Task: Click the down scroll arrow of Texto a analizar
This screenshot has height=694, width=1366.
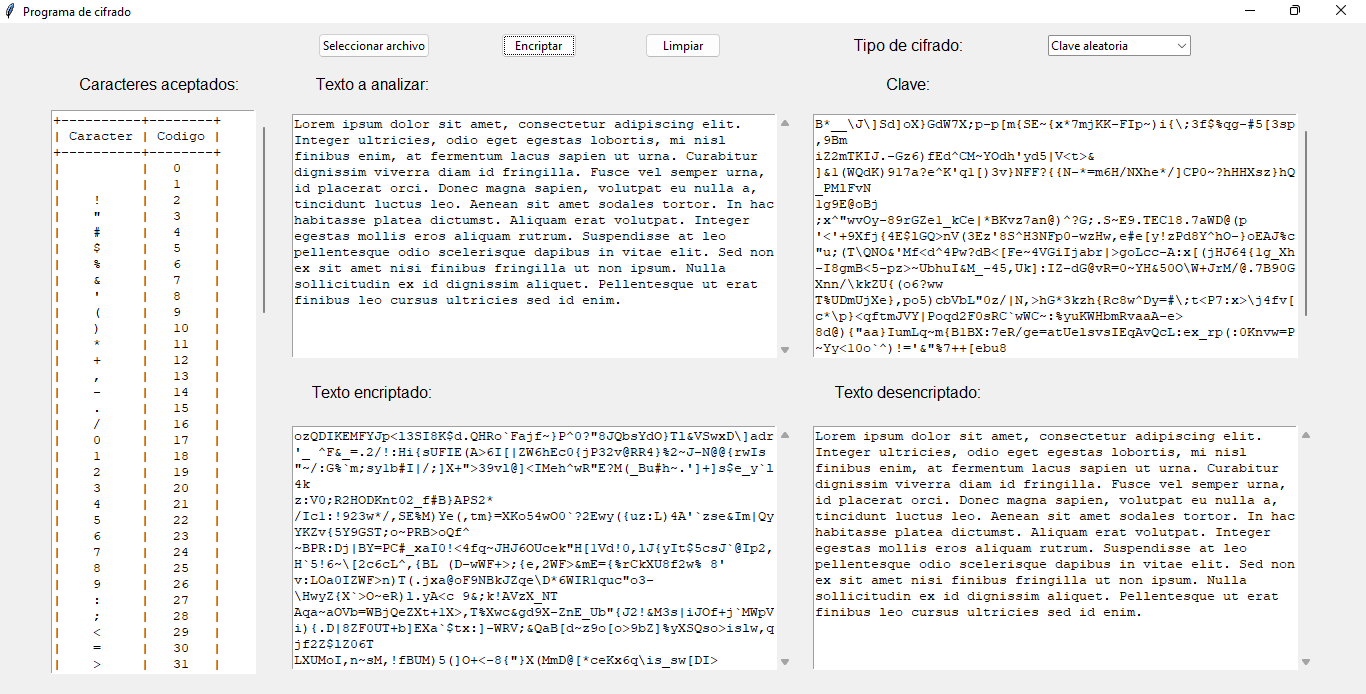Action: 785,349
